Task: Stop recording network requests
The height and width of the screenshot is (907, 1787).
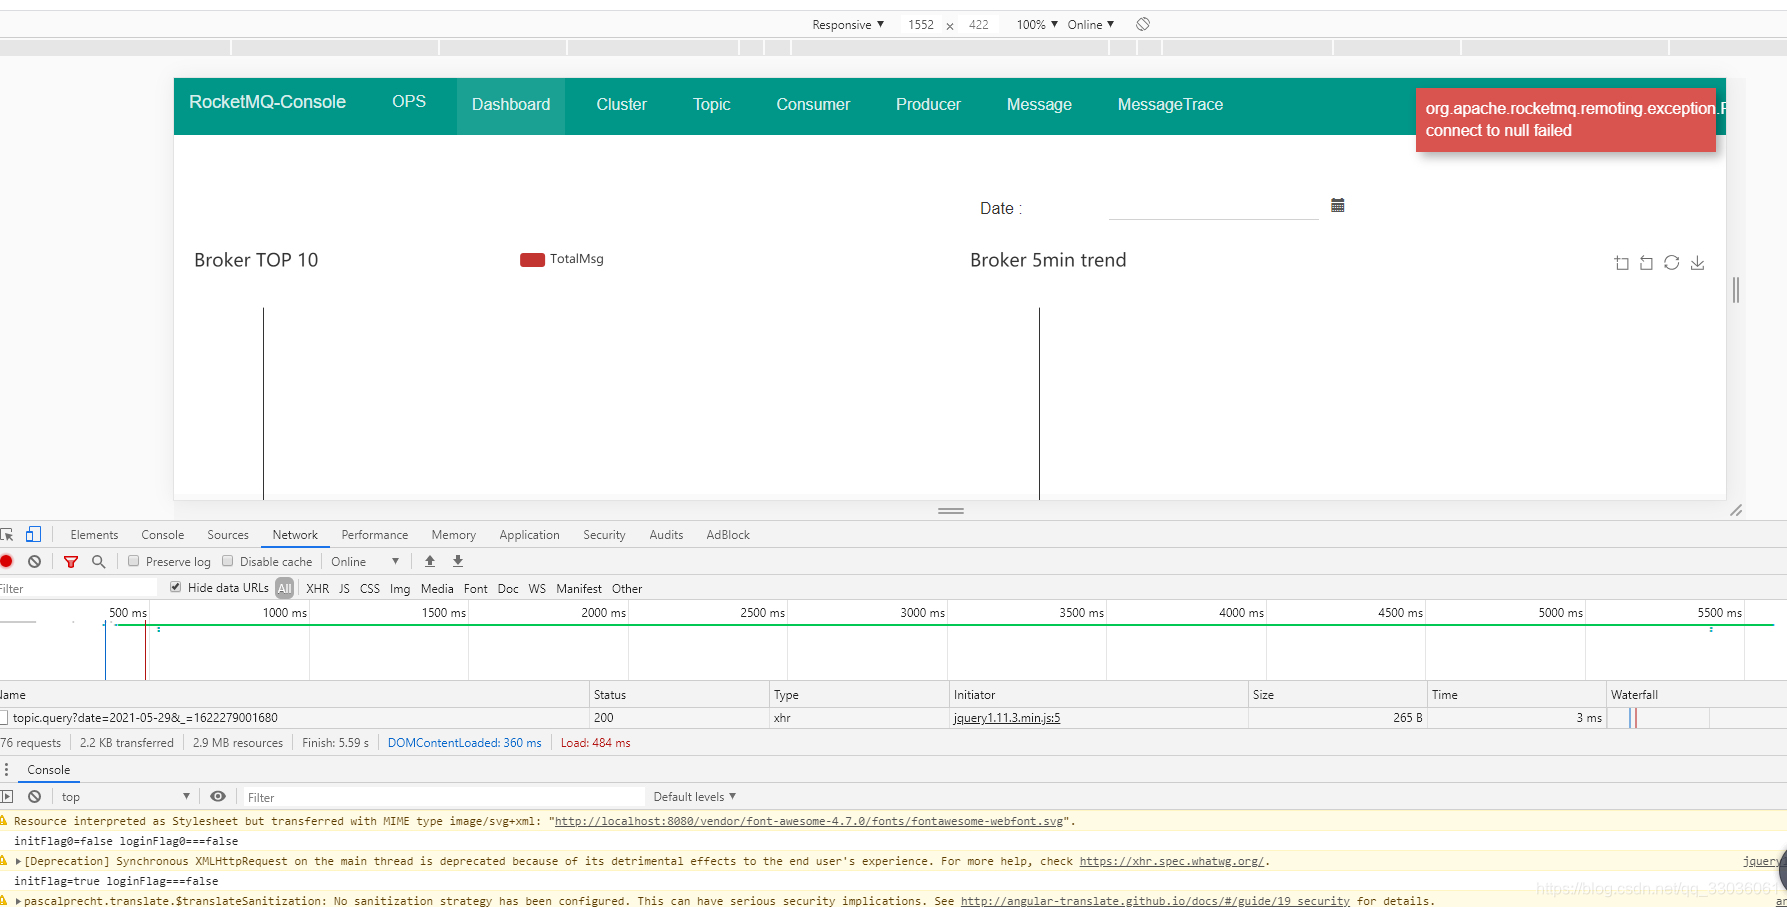Action: click(7, 561)
